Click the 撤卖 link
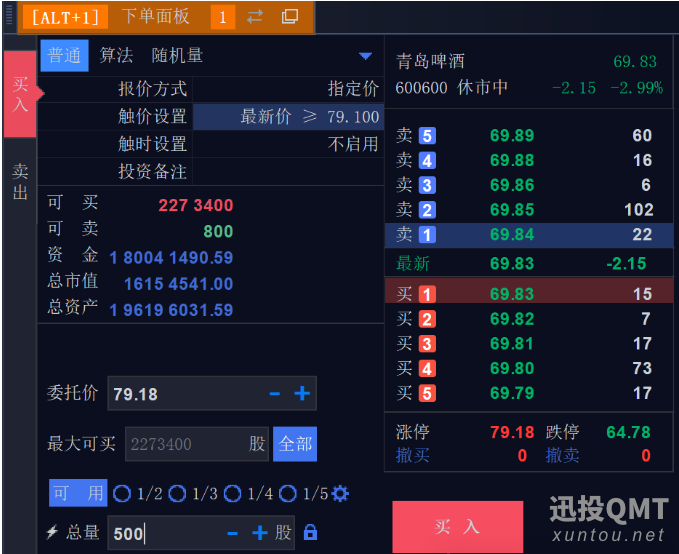 point(562,455)
